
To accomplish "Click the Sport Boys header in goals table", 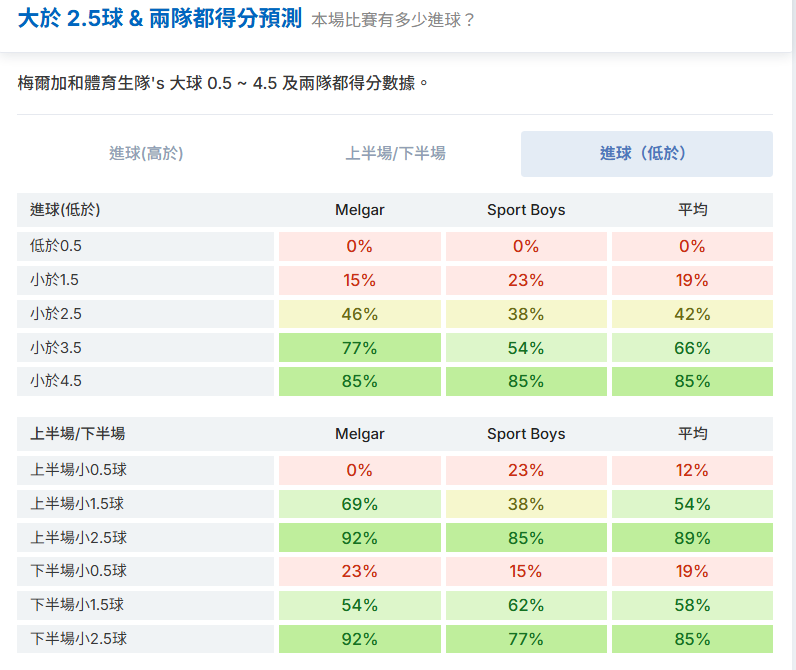I will [526, 210].
